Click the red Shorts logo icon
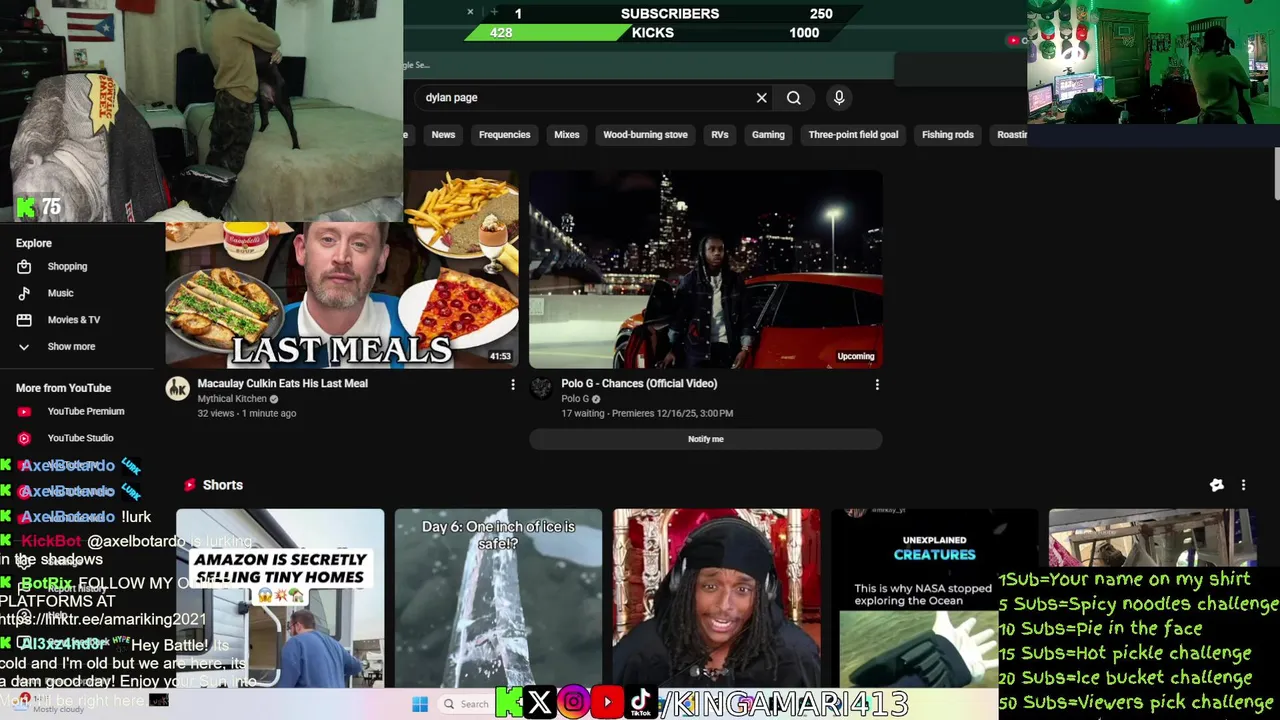Screen dimensions: 1280x720 pos(189,485)
